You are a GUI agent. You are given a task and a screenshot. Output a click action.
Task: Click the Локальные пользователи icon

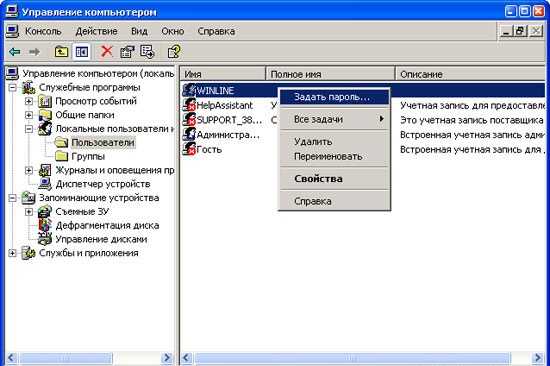[x=45, y=128]
